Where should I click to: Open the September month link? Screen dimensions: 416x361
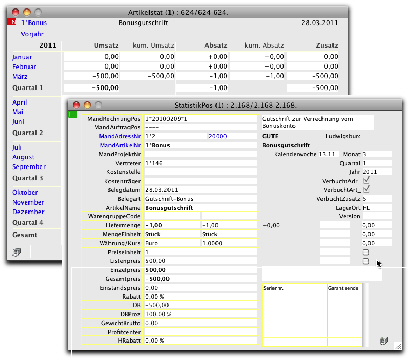[29, 166]
